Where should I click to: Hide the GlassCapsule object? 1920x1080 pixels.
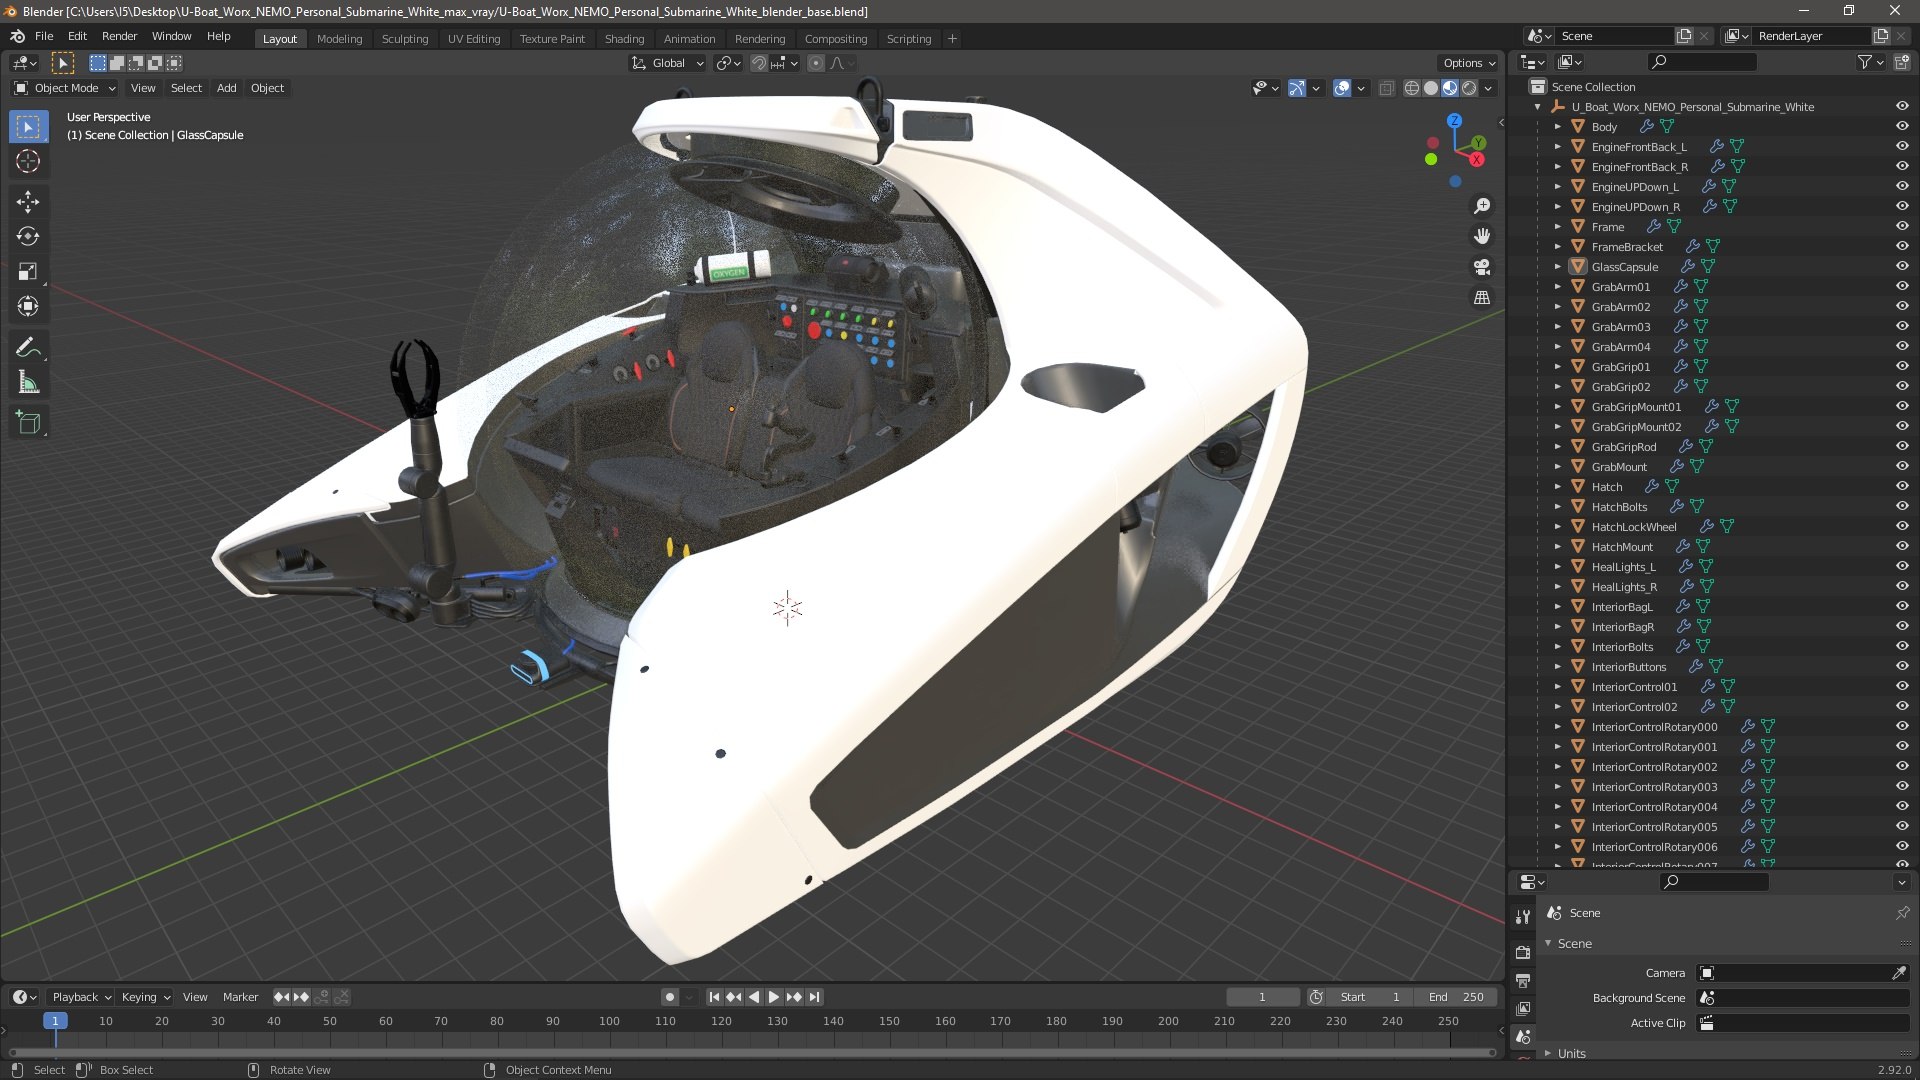[1902, 266]
